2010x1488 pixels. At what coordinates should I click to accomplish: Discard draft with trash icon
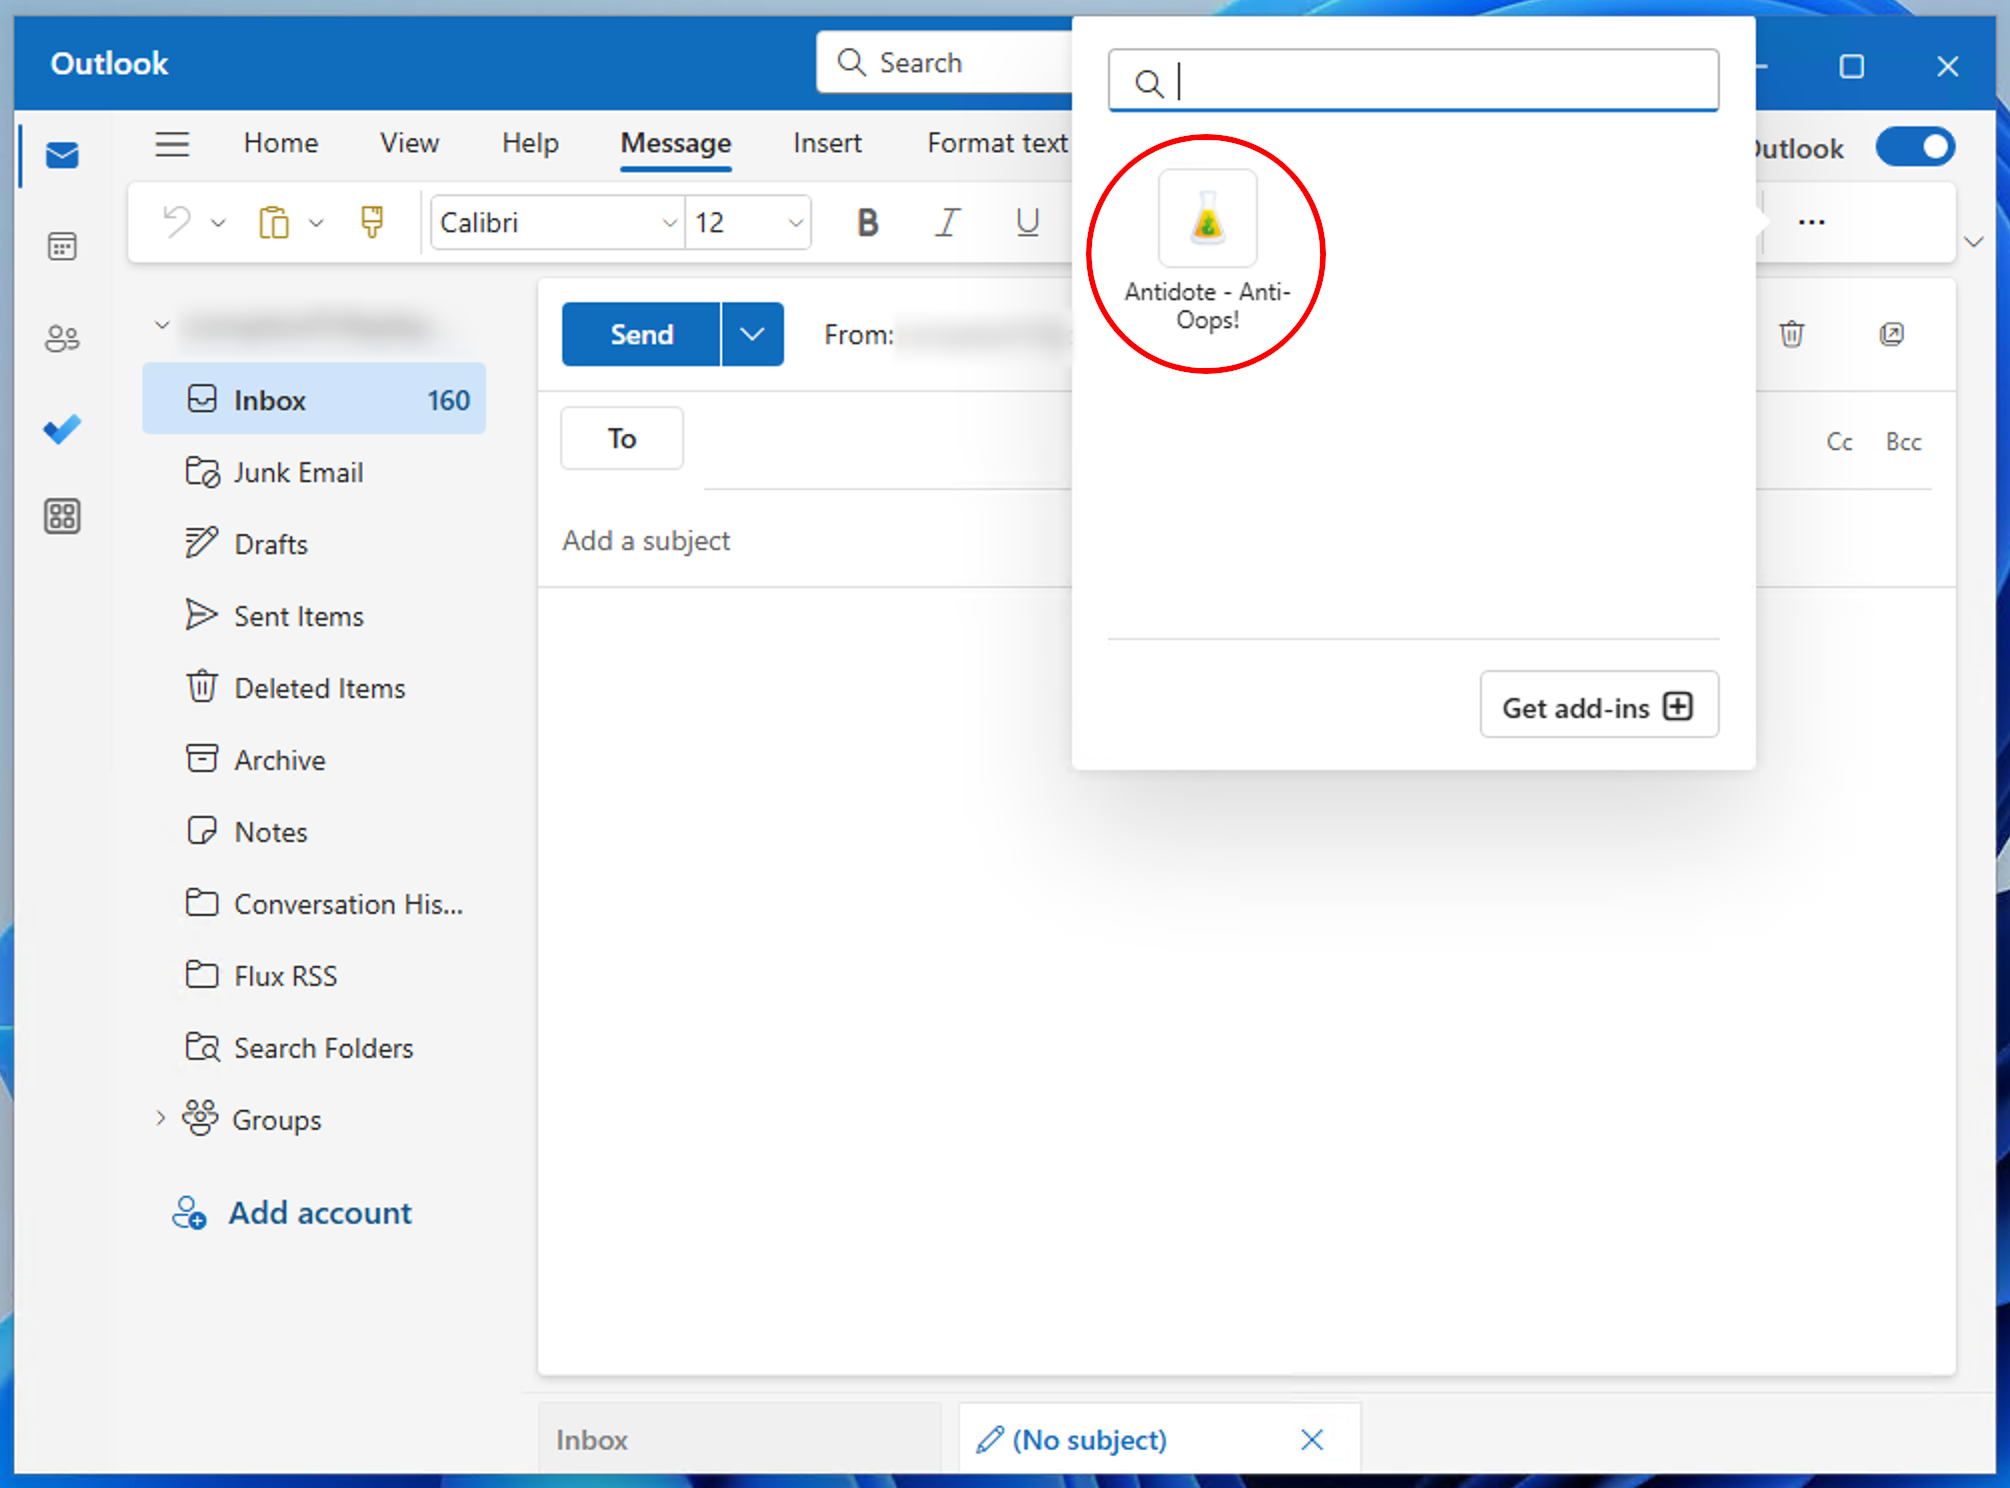point(1791,334)
